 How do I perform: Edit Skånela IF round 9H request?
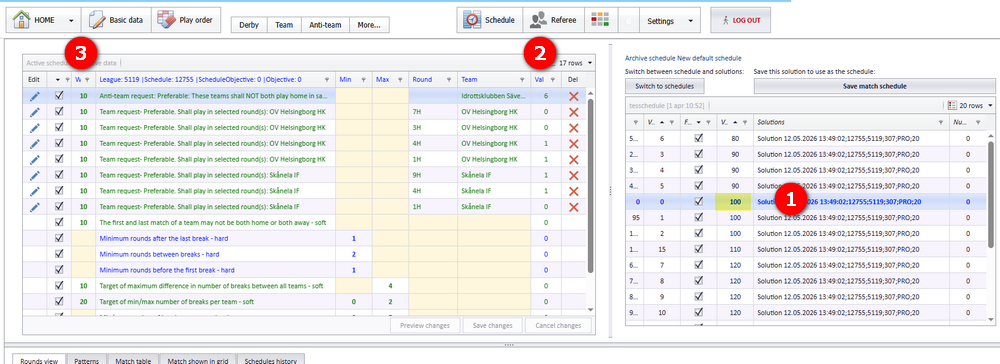[x=34, y=175]
